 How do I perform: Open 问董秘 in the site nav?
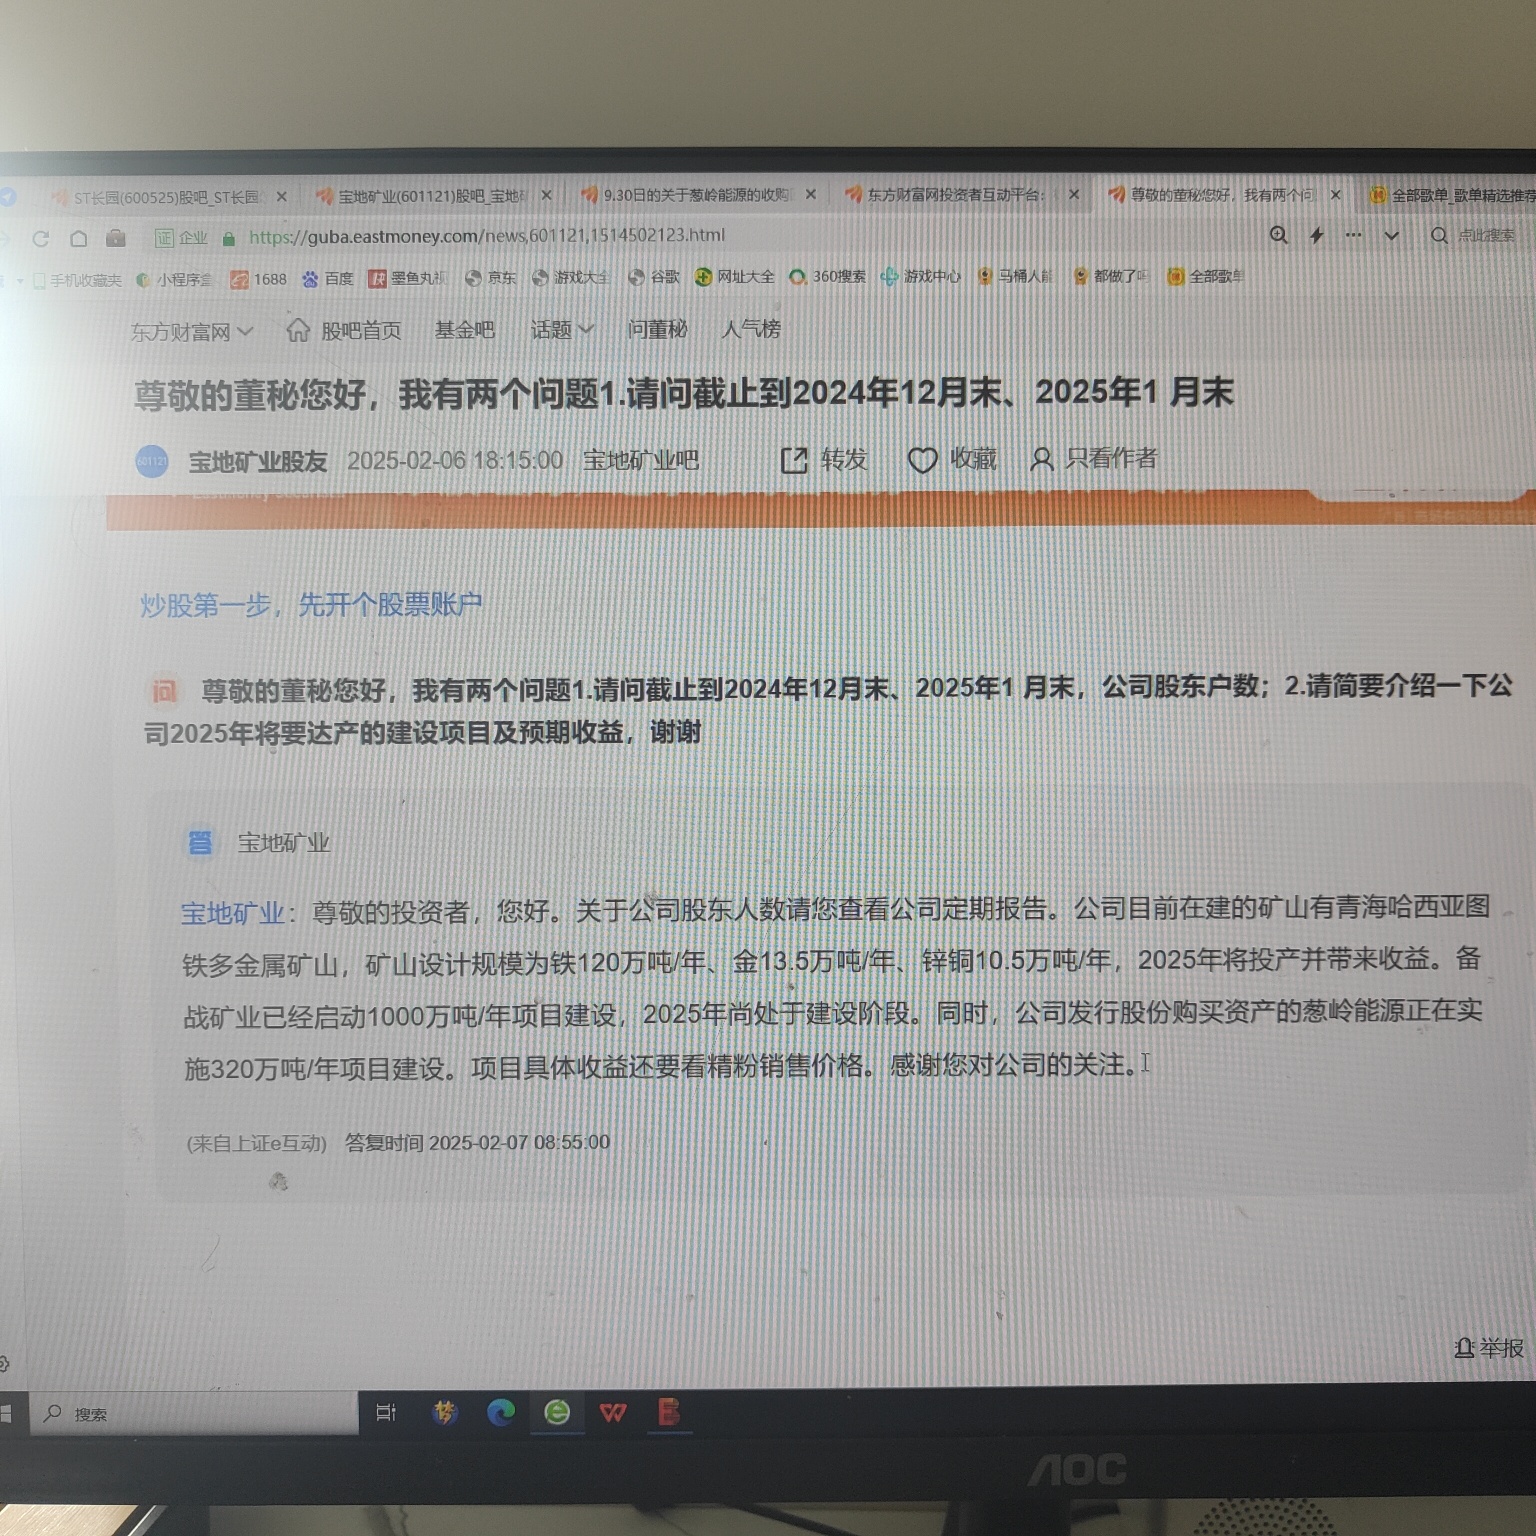pos(658,329)
